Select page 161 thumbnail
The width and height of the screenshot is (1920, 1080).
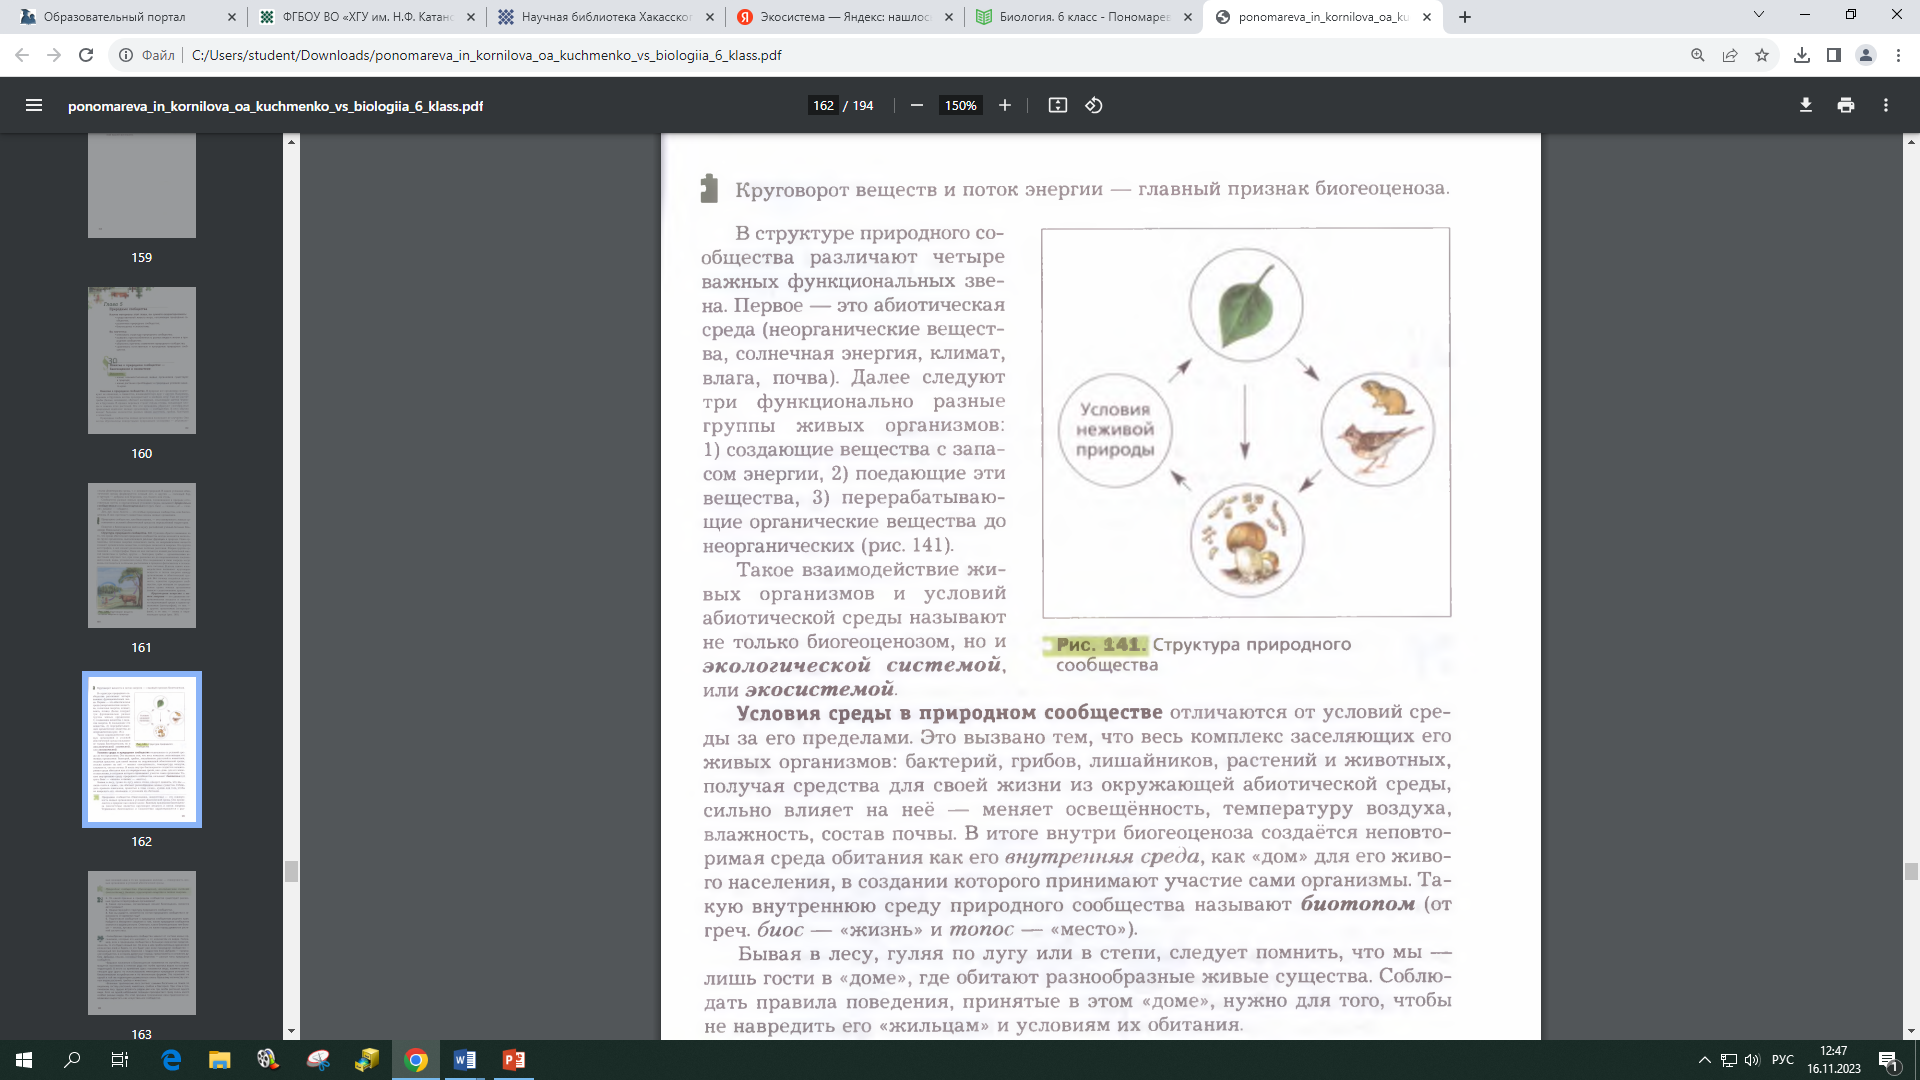(142, 555)
